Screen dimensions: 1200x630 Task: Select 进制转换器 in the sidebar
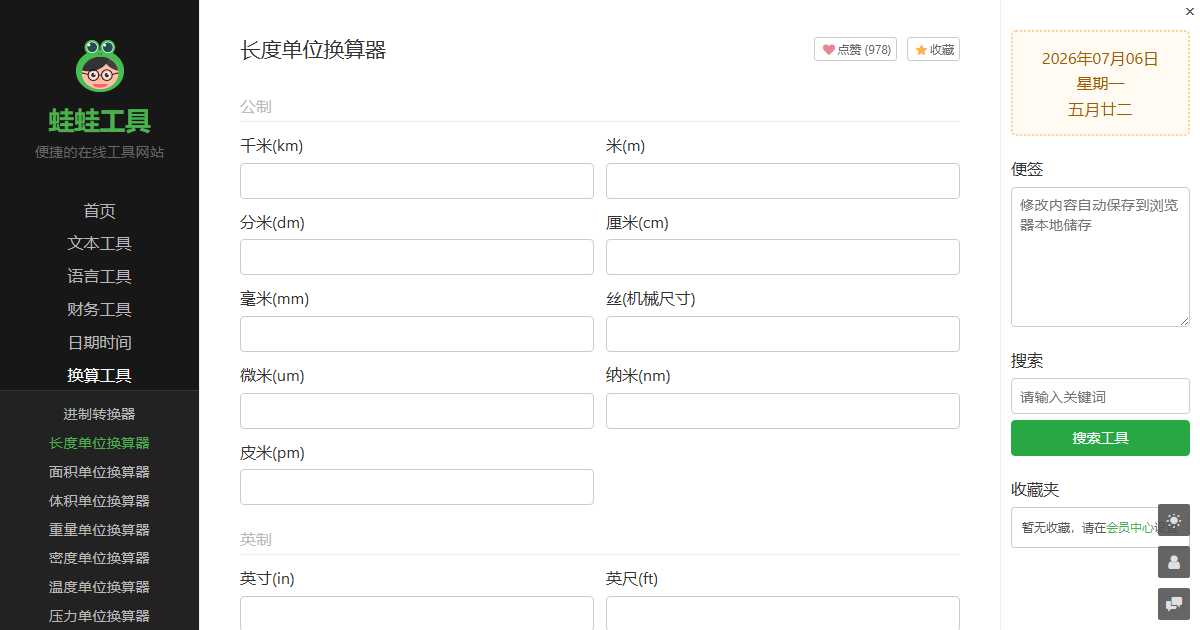point(99,414)
